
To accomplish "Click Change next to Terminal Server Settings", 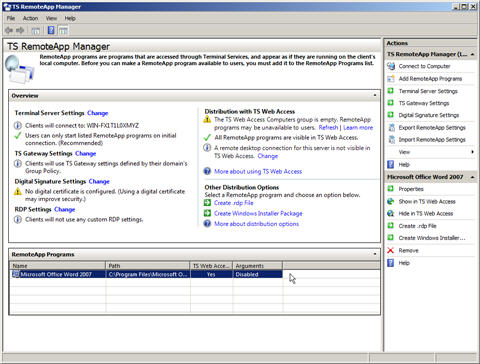I will [x=98, y=113].
